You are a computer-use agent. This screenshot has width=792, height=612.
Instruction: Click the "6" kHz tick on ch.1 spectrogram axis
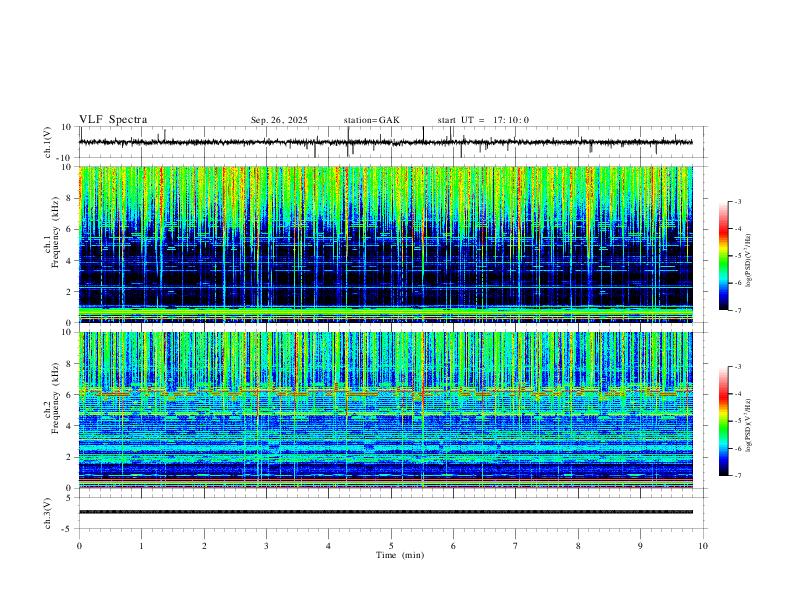coord(70,229)
